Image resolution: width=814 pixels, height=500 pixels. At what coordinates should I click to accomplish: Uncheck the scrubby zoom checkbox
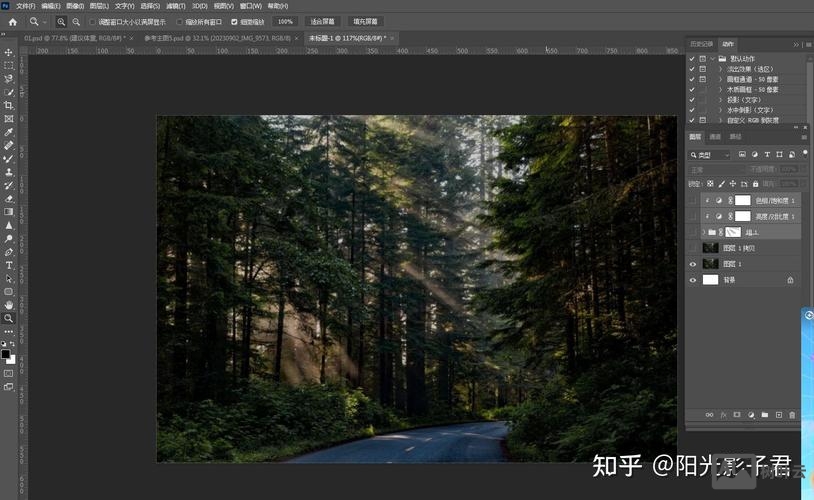point(234,22)
